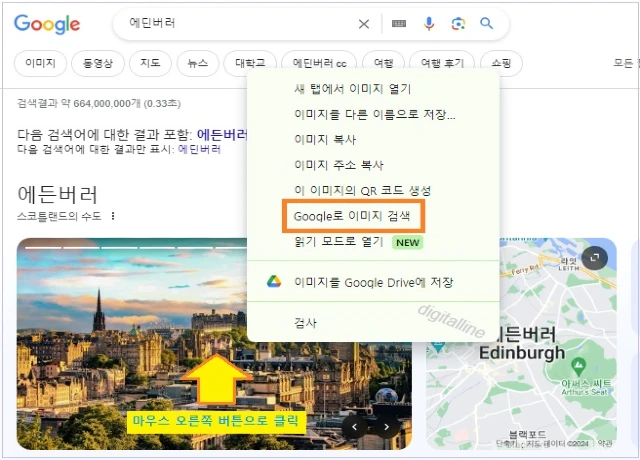This screenshot has height=460, width=640.
Task: Click the 검색결과 약 664,000,000개 result count
Action: [99, 103]
